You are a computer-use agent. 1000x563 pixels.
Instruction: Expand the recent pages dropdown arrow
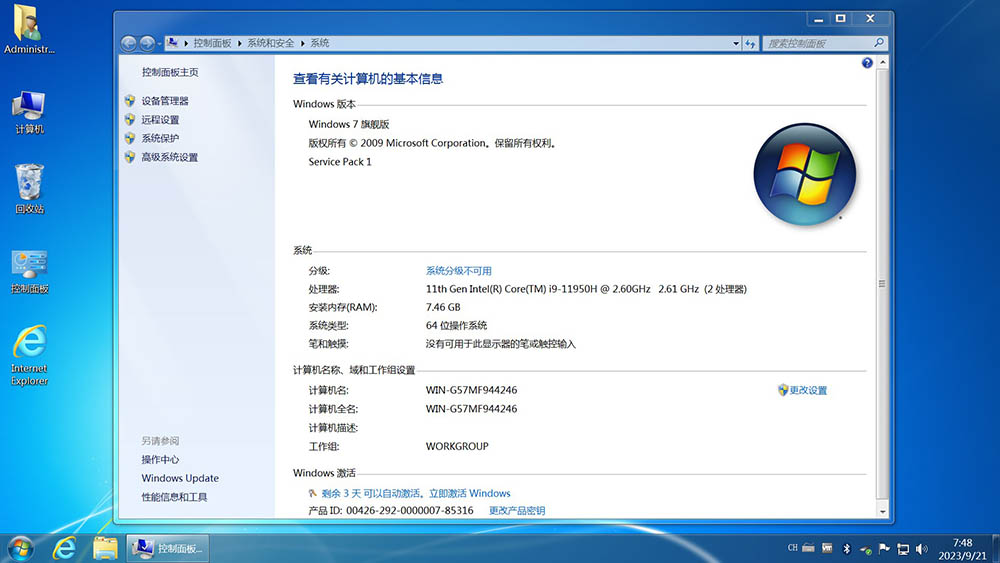point(159,43)
